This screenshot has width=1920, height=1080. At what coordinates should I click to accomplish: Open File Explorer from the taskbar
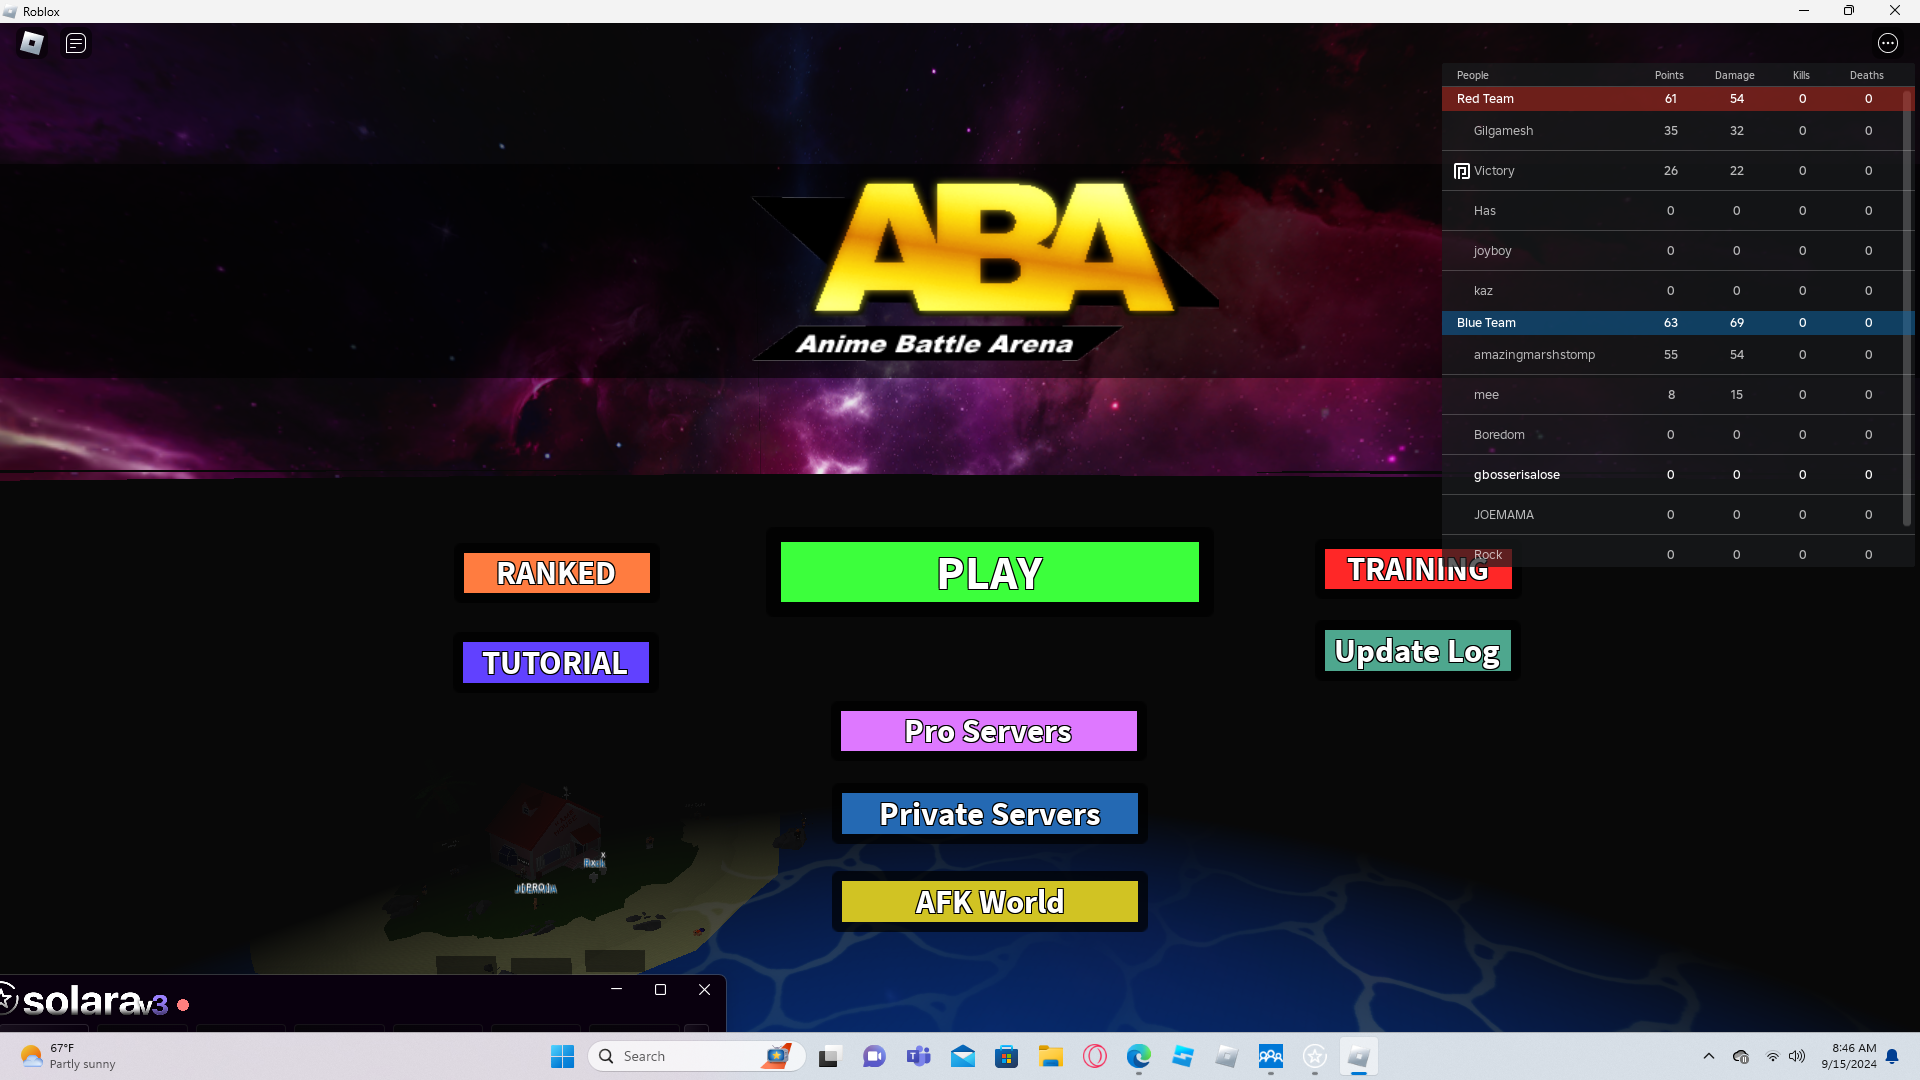coord(1051,1056)
